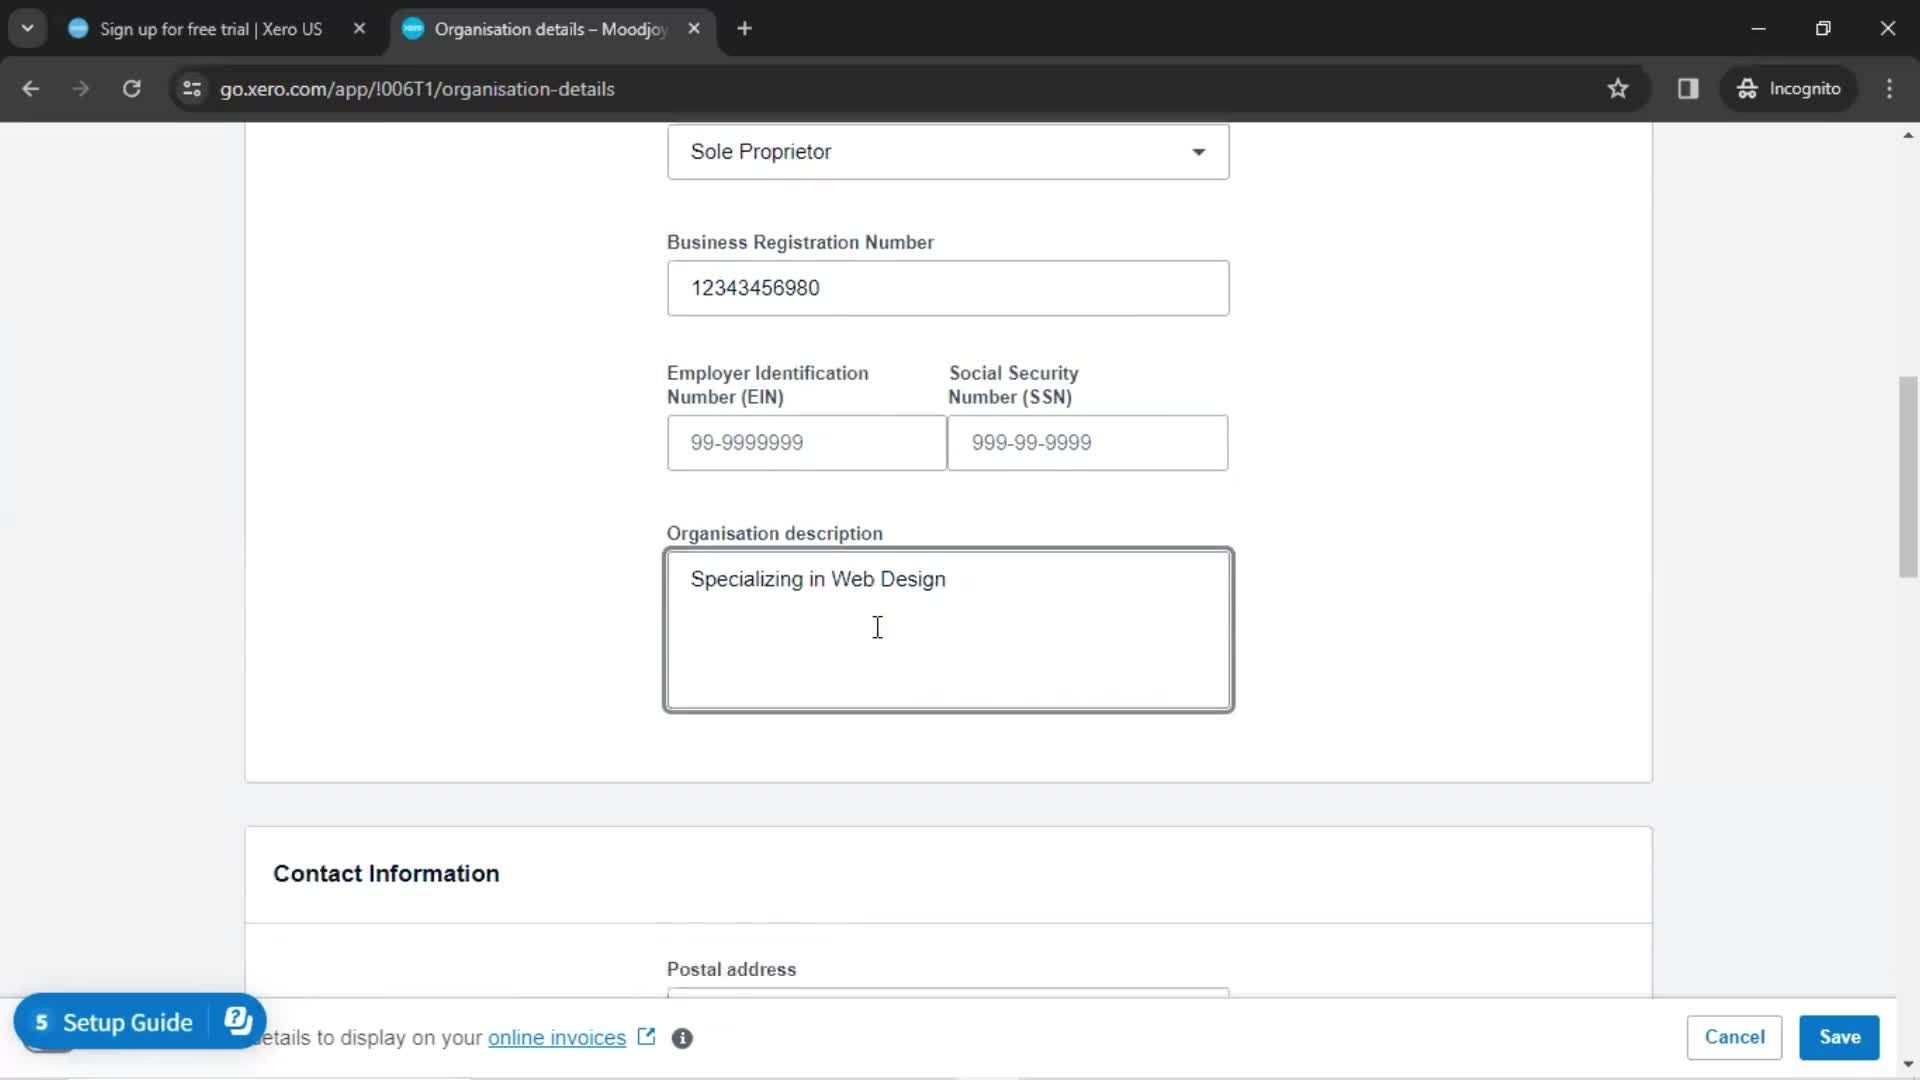The height and width of the screenshot is (1080, 1920).
Task: Click the Postal address label
Action: coord(731,969)
